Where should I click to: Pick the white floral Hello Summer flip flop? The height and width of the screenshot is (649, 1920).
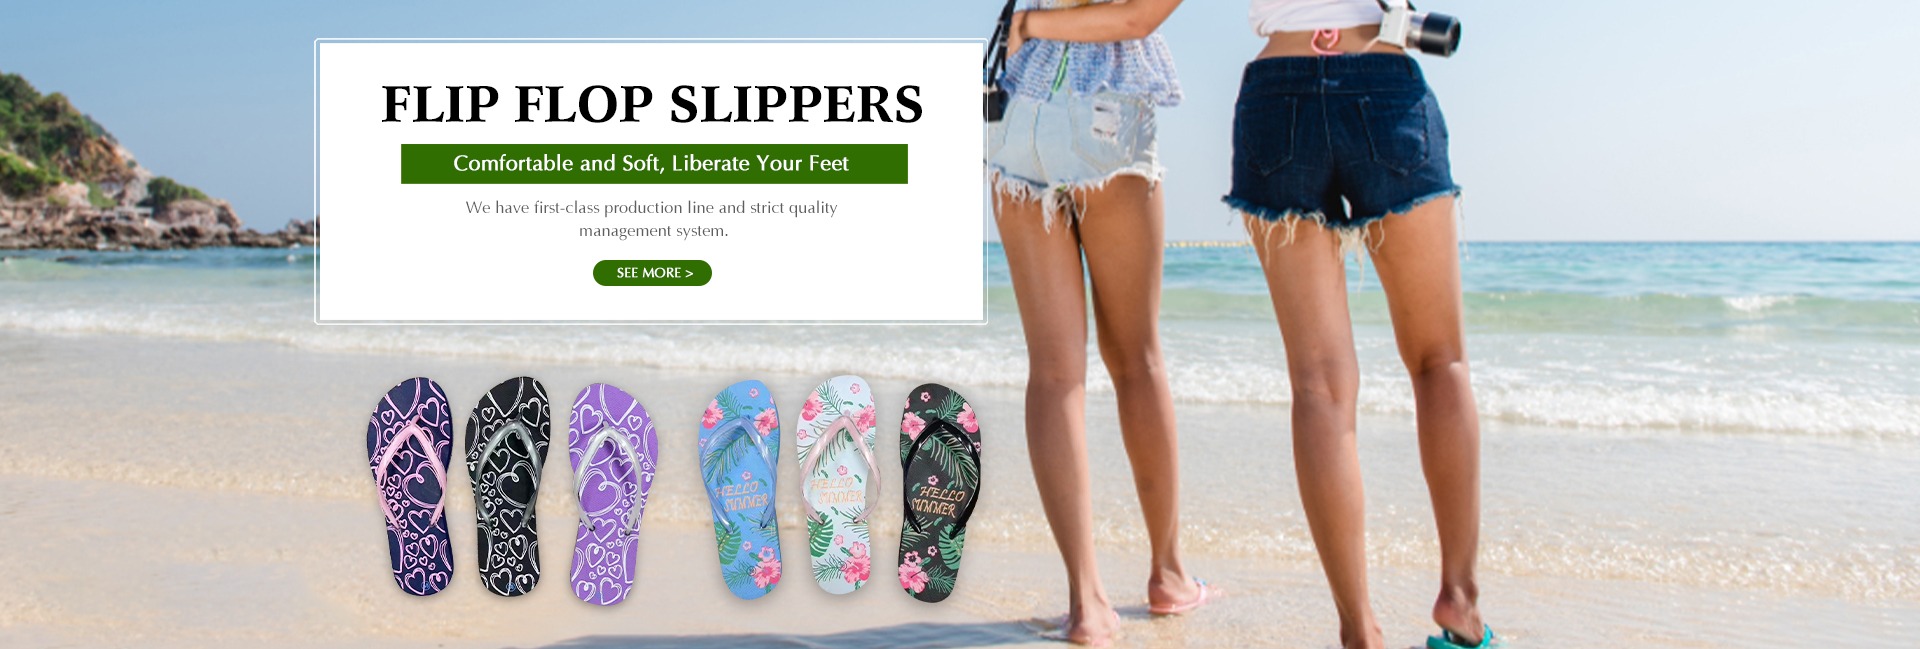point(838,485)
